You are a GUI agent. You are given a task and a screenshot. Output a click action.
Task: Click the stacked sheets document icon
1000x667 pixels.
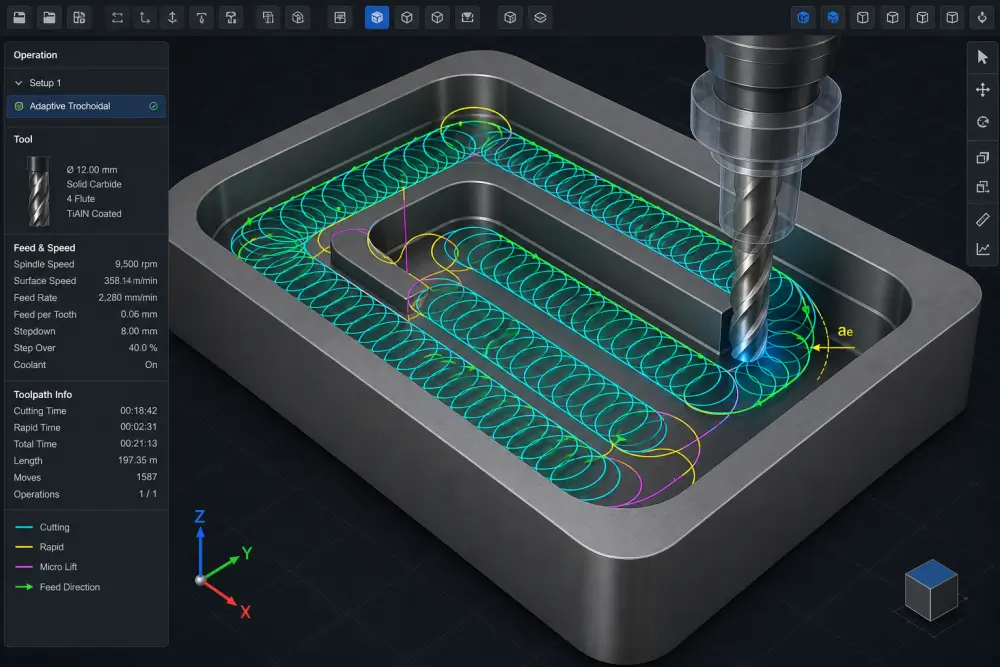[x=268, y=18]
